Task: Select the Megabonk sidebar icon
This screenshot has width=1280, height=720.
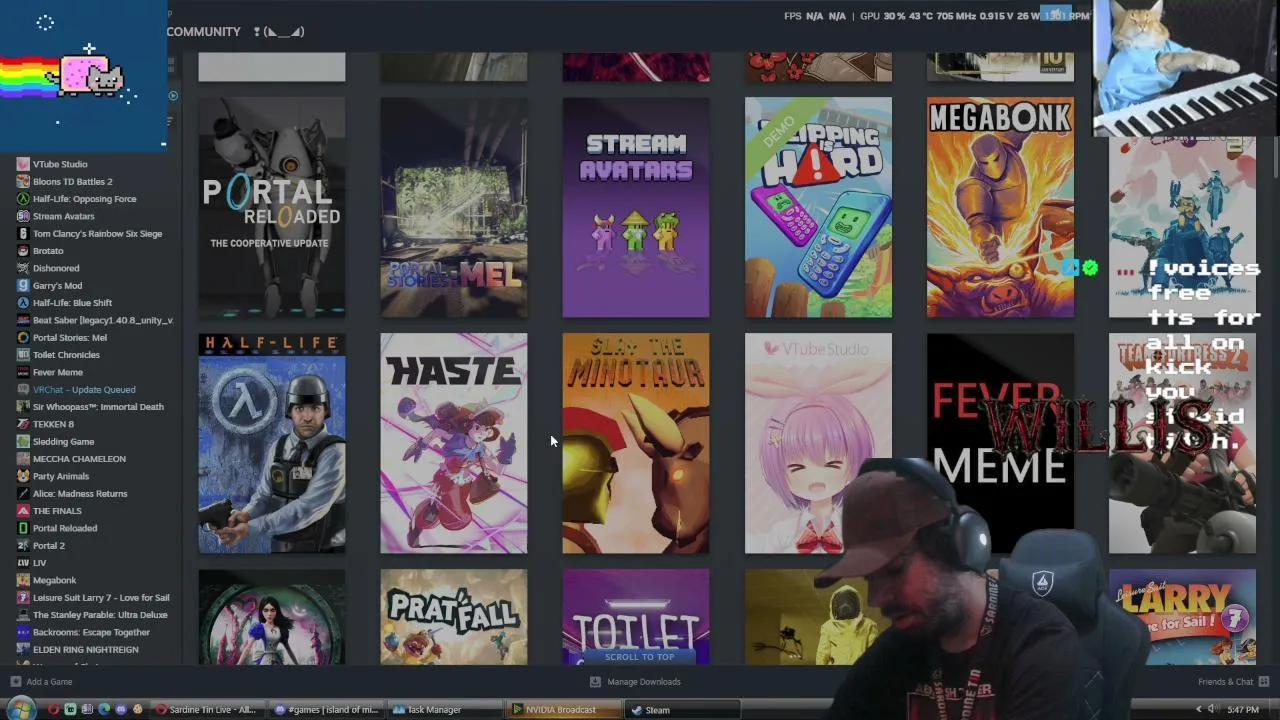Action: point(23,580)
